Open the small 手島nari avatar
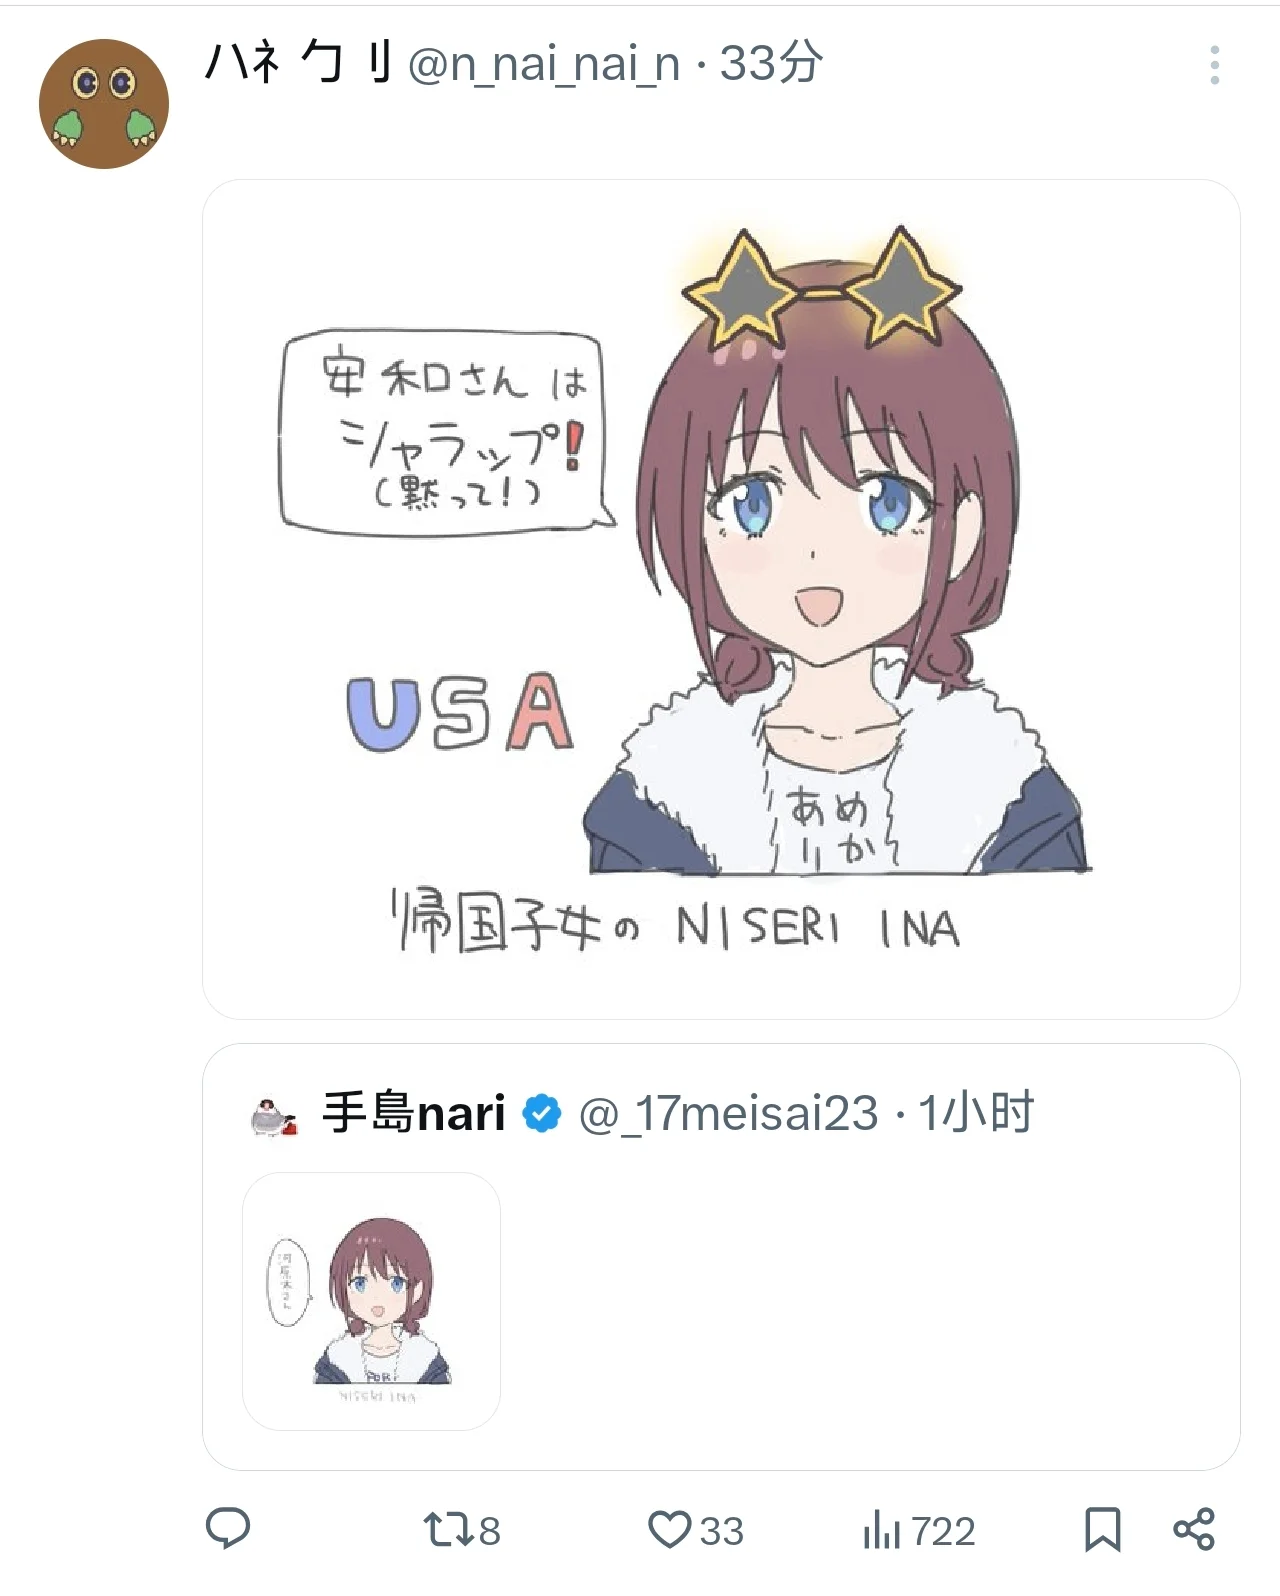1280x1596 pixels. click(x=274, y=1117)
